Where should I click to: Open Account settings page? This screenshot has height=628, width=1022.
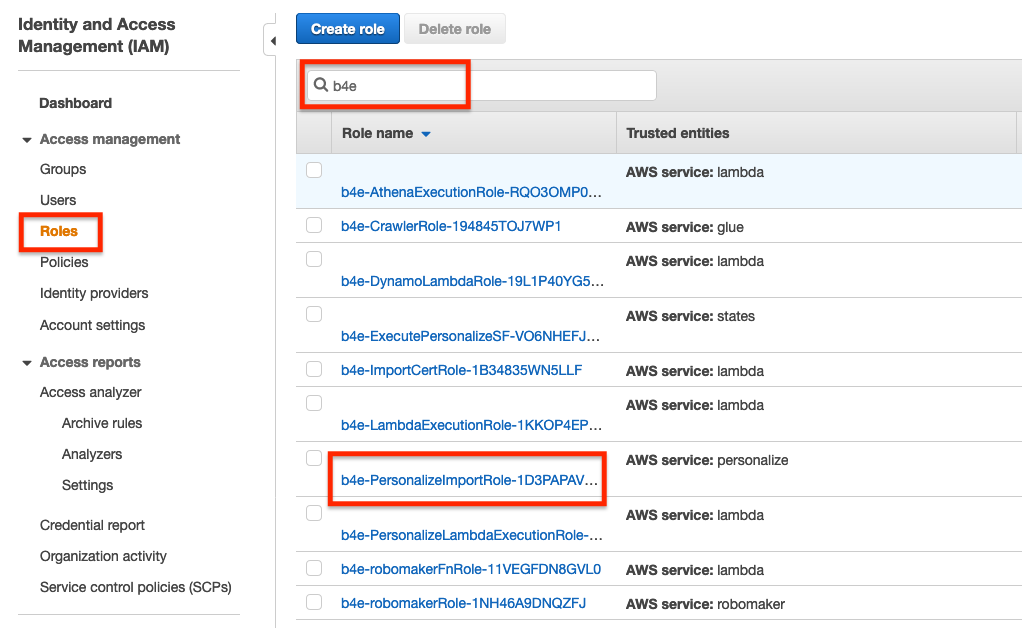93,325
